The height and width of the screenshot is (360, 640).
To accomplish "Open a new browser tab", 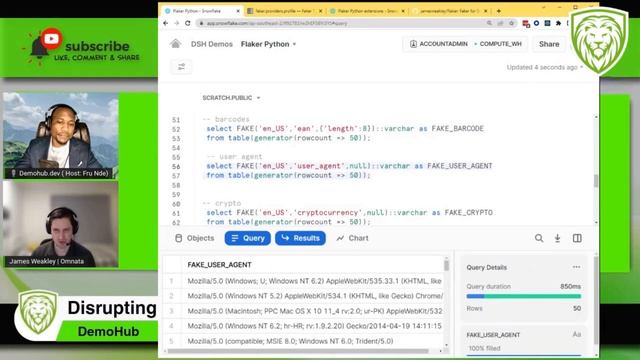I will pyautogui.click(x=498, y=11).
